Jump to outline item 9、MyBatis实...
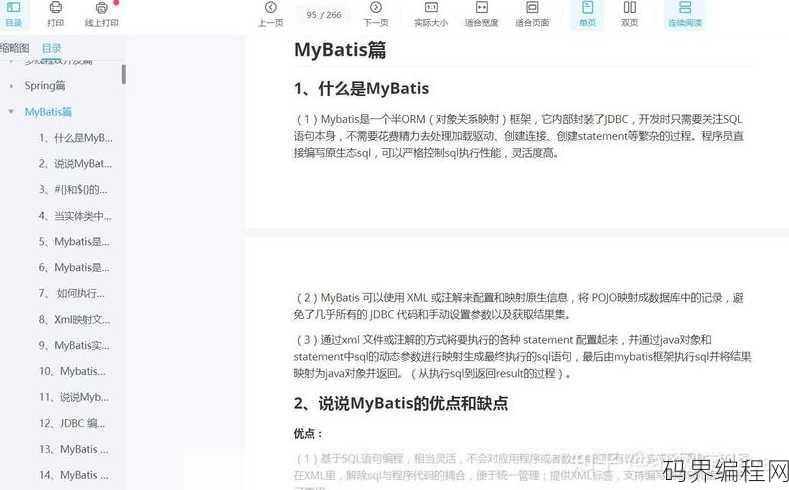Viewport: 789px width, 490px height. [74, 345]
